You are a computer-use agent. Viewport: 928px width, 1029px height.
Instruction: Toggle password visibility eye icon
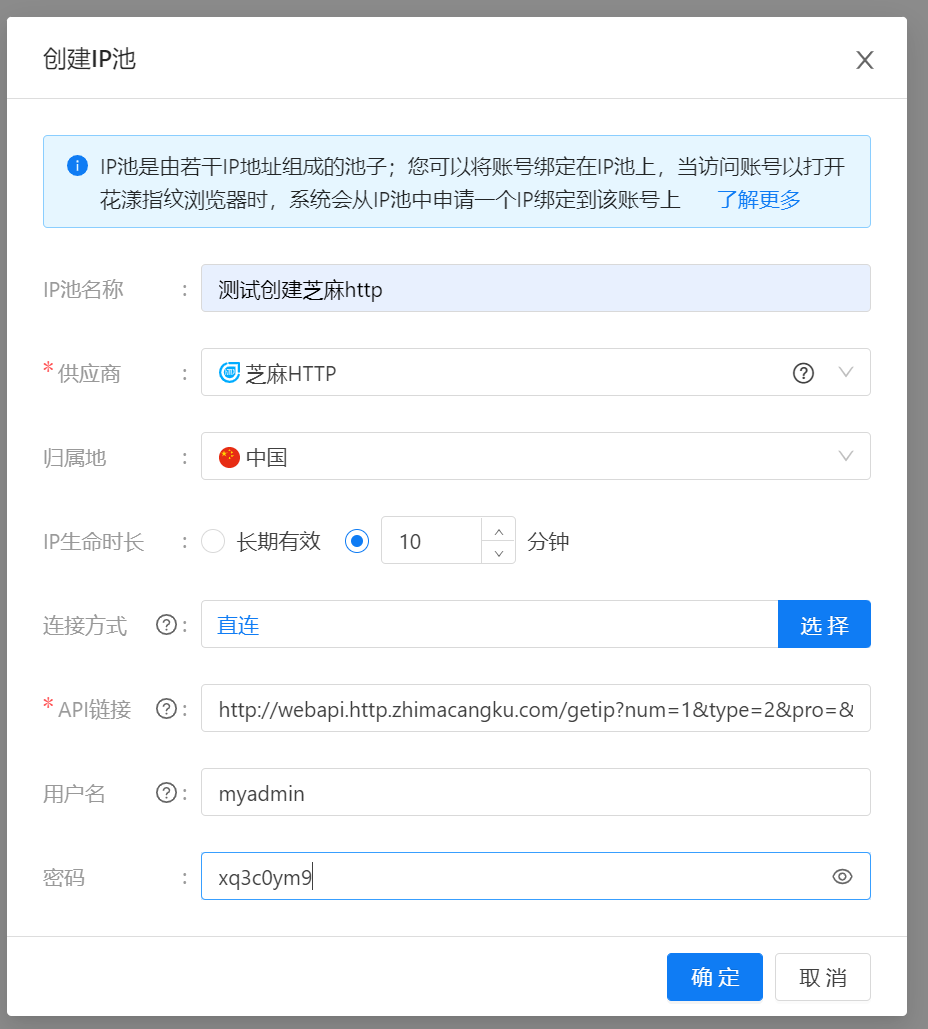coord(842,877)
